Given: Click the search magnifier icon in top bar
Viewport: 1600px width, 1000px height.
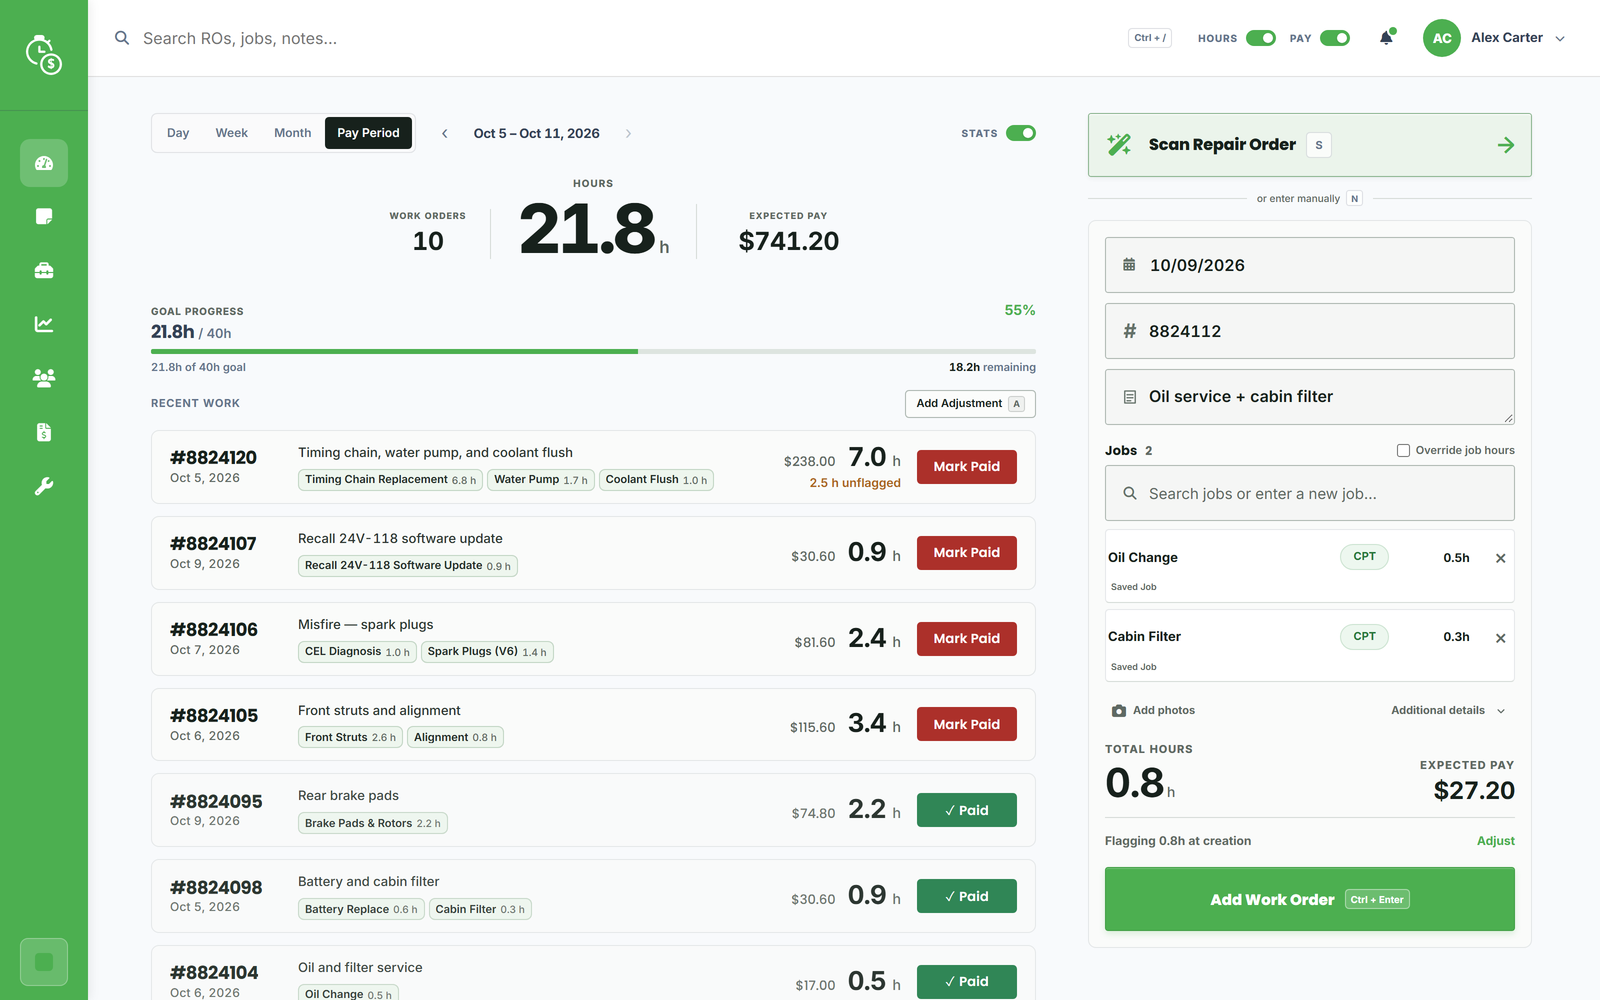Looking at the screenshot, I should [x=122, y=38].
